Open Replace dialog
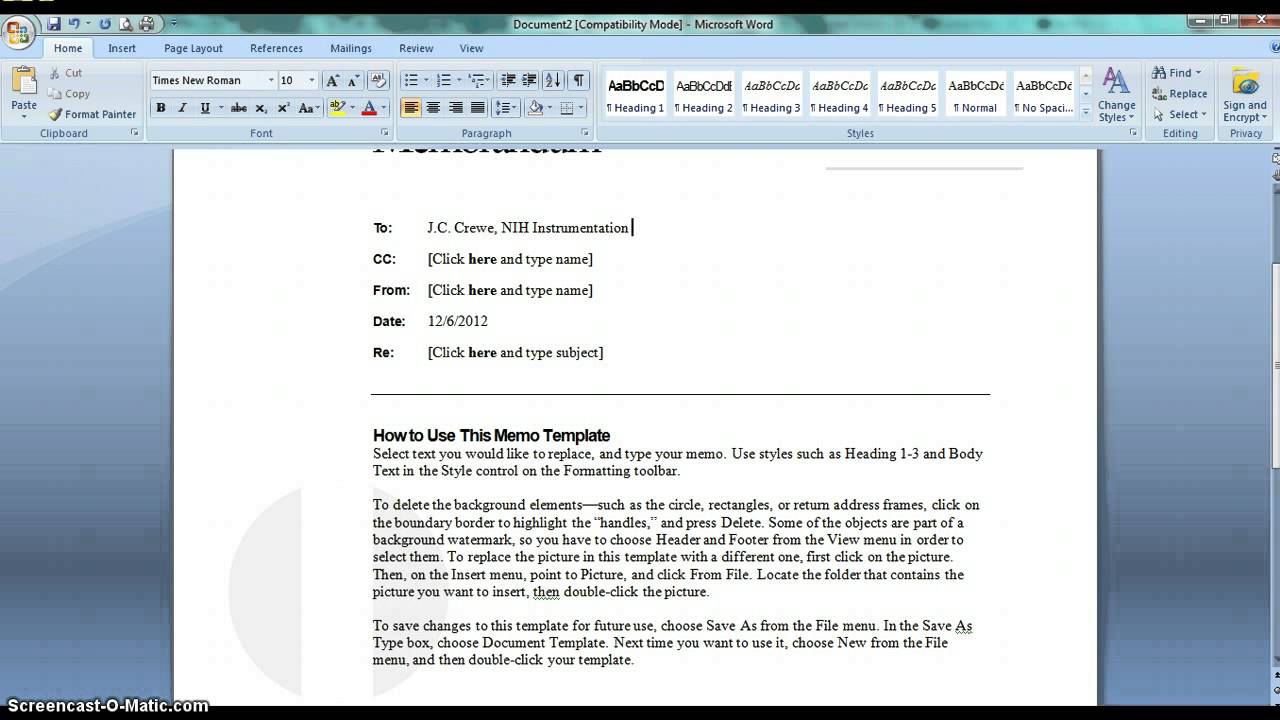This screenshot has height=720, width=1280. click(x=1179, y=94)
